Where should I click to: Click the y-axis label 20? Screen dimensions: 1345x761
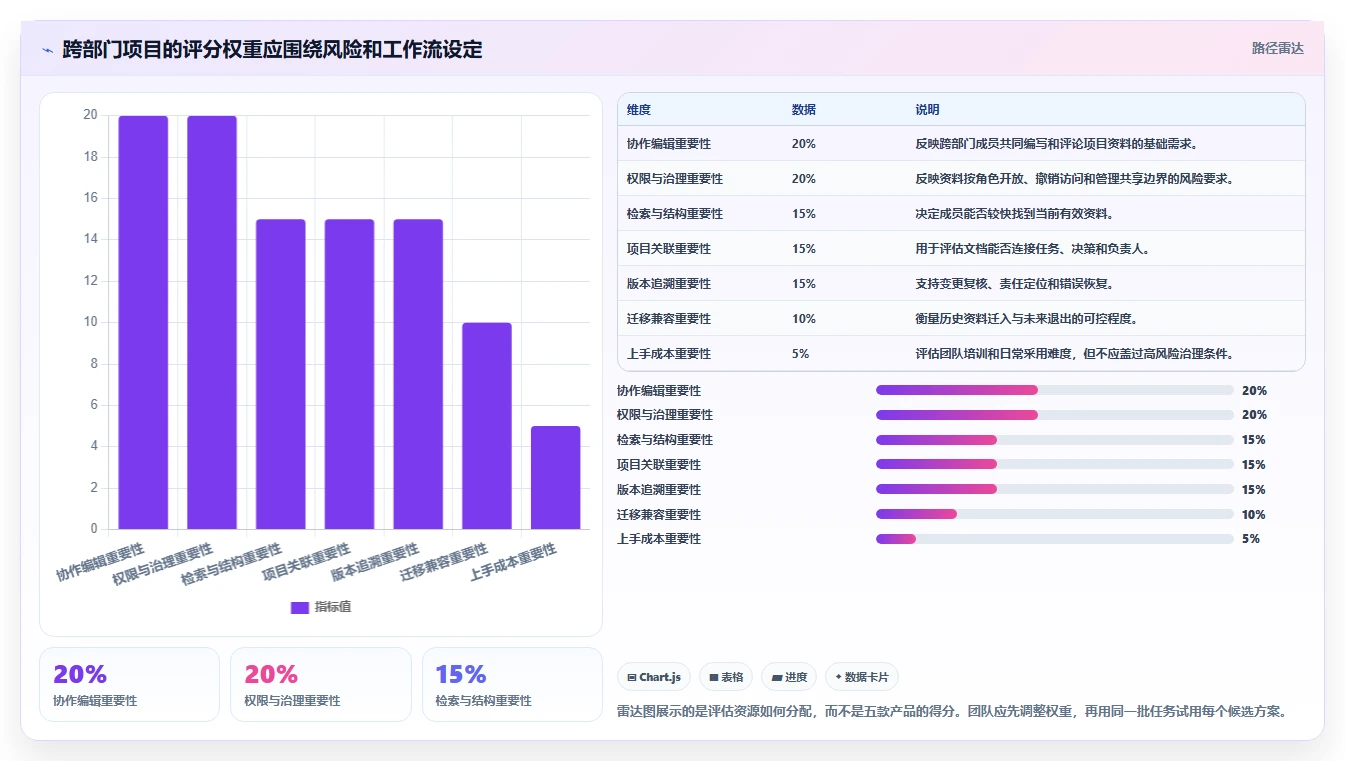(x=90, y=115)
